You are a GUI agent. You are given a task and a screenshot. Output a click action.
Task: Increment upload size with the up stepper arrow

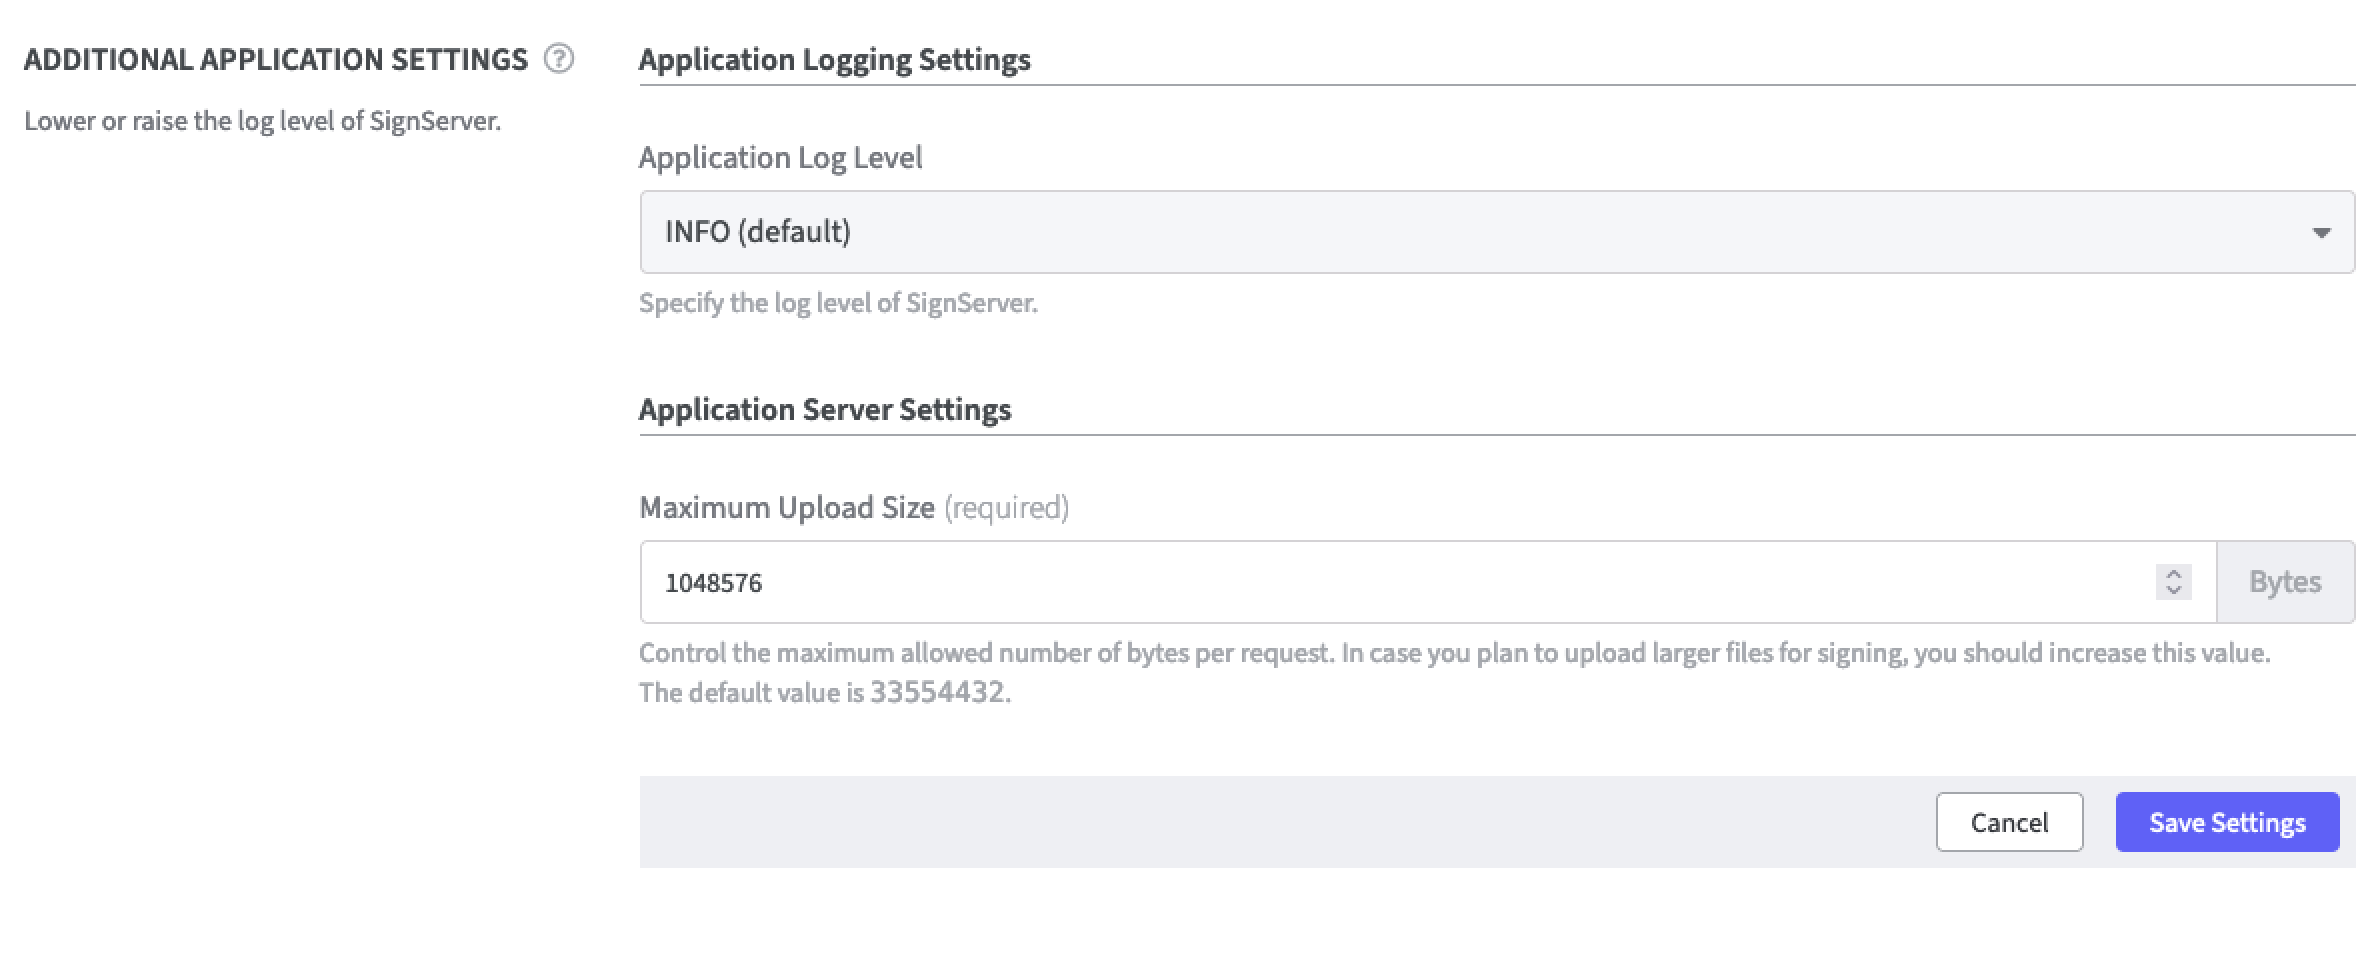pos(2173,574)
